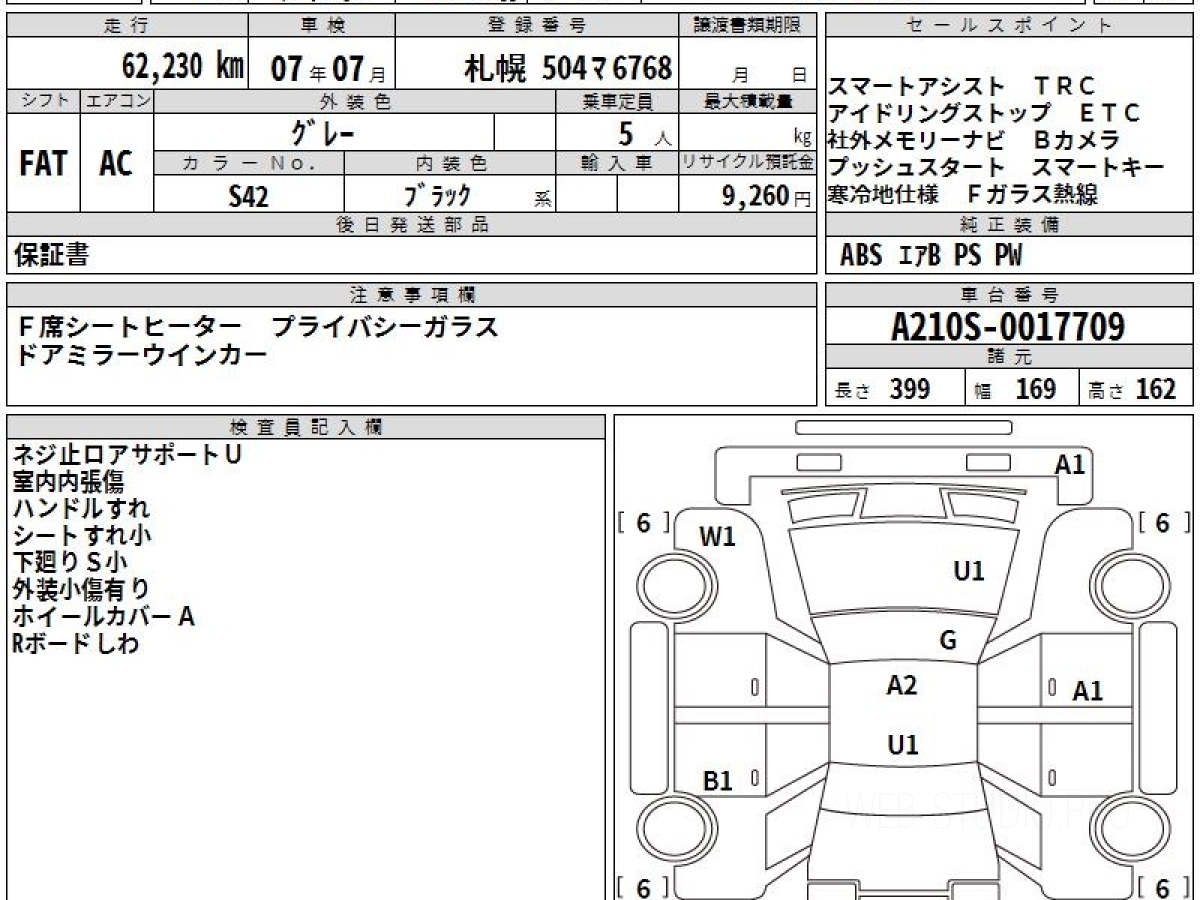Click inspector note 外装小傷有り
The width and height of the screenshot is (1200, 900).
(x=81, y=589)
